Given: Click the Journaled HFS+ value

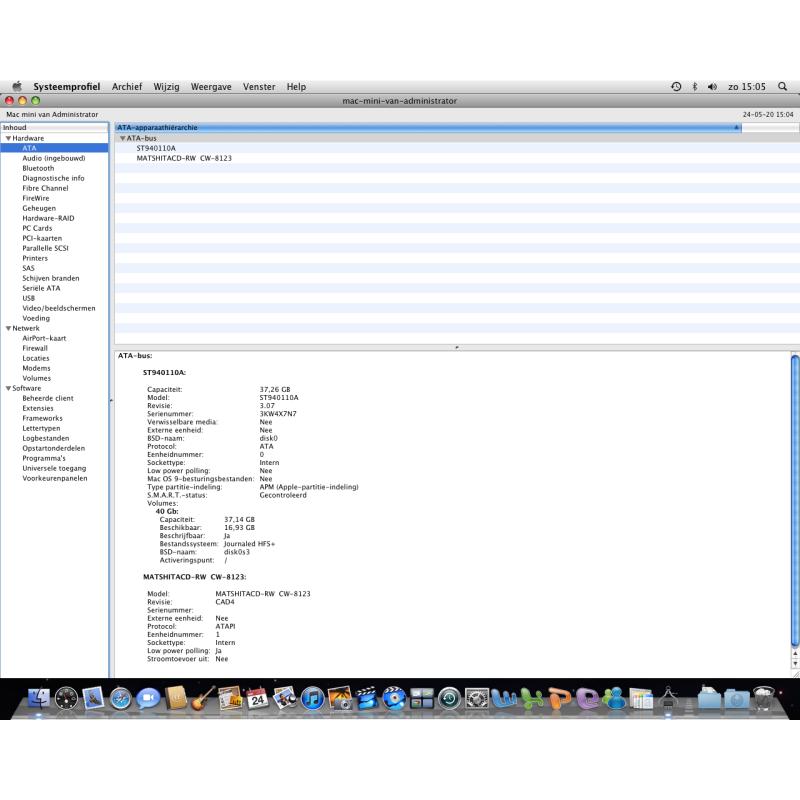Looking at the screenshot, I should (249, 544).
